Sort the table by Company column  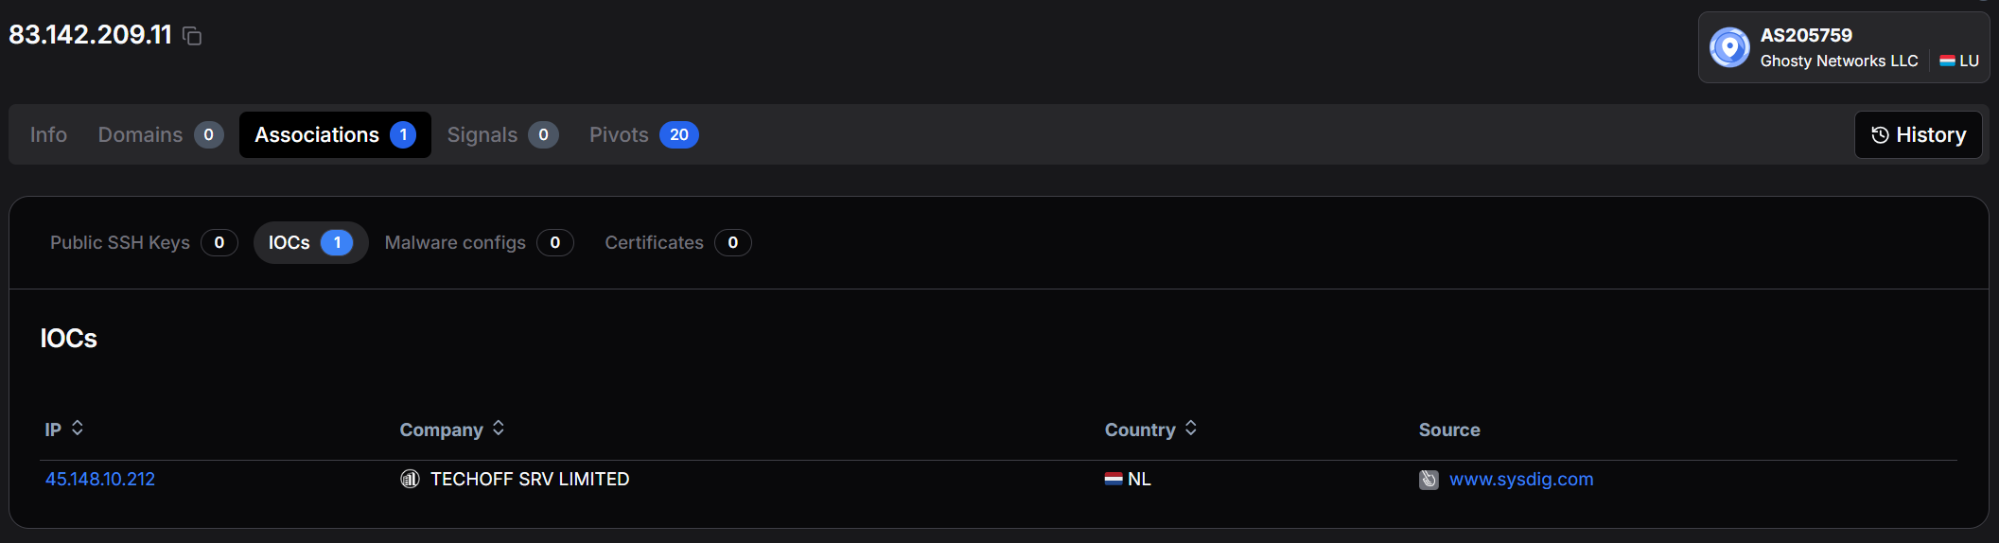(498, 428)
